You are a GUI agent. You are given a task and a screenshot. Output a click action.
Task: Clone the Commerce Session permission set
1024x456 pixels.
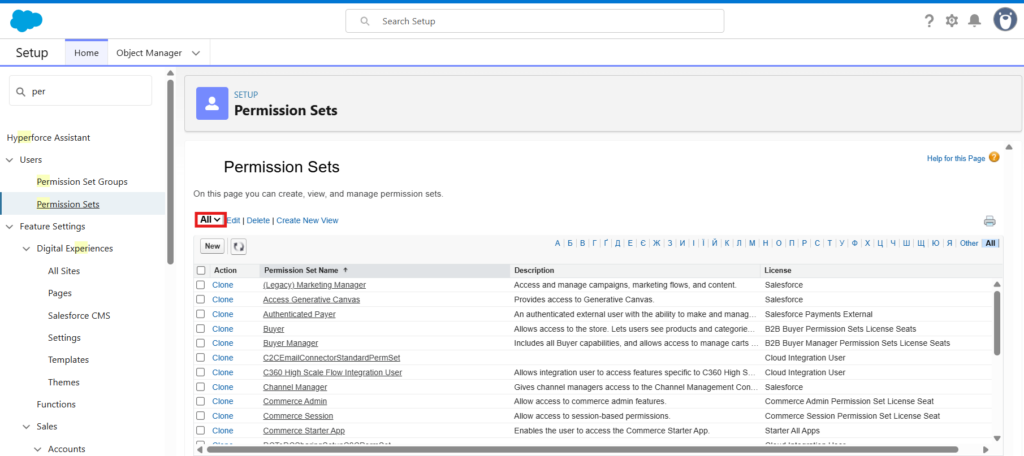point(223,415)
